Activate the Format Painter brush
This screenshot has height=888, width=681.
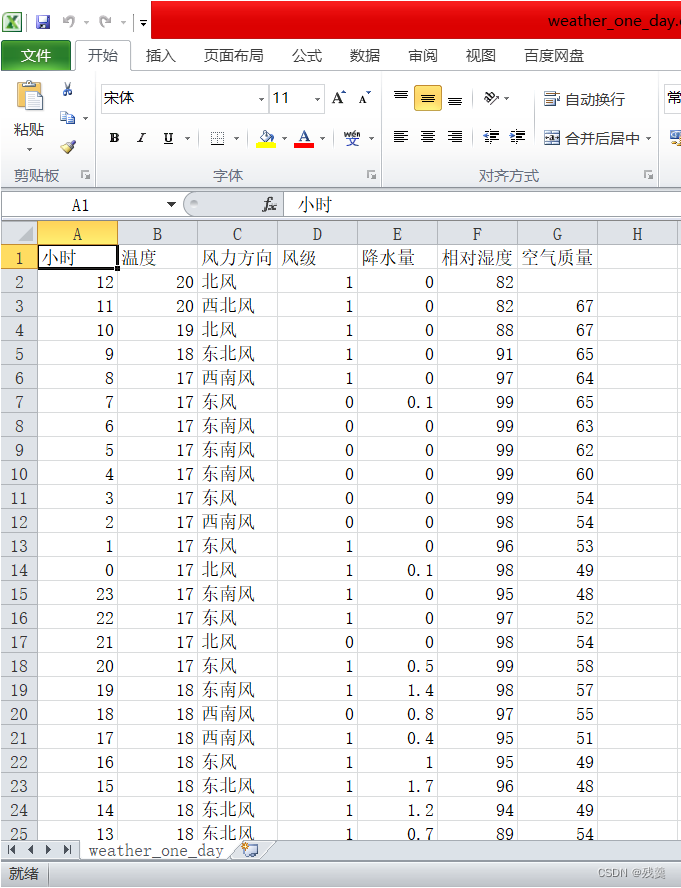click(69, 147)
